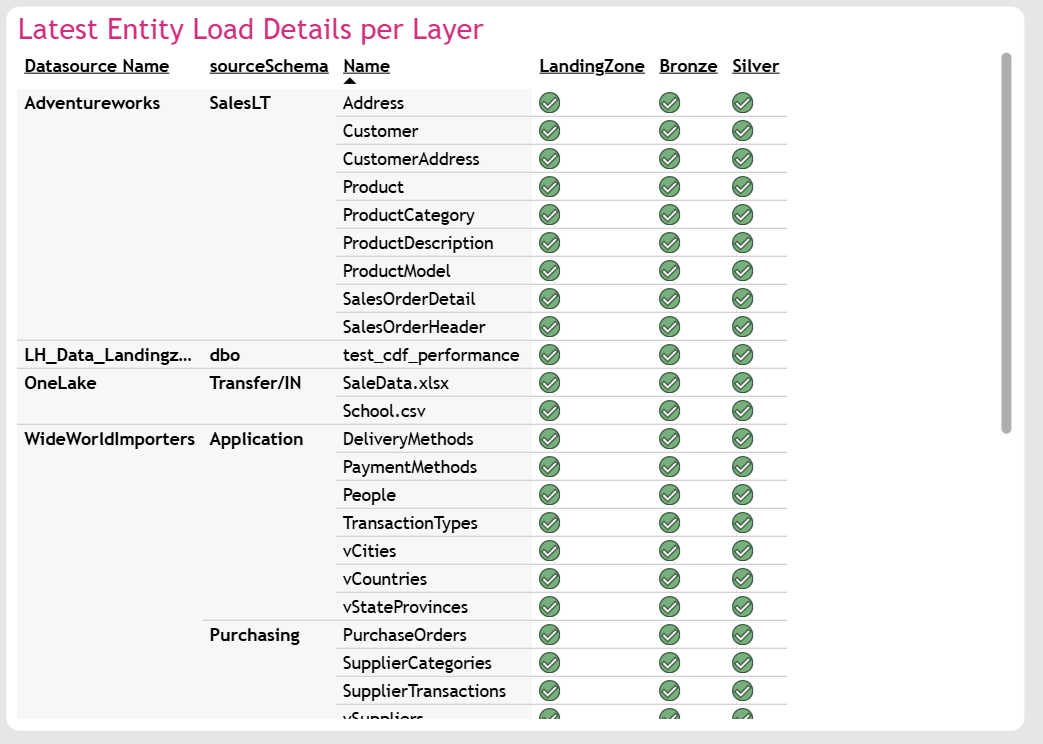The image size is (1043, 744).
Task: Select the ProductDescription entity name
Action: (418, 243)
